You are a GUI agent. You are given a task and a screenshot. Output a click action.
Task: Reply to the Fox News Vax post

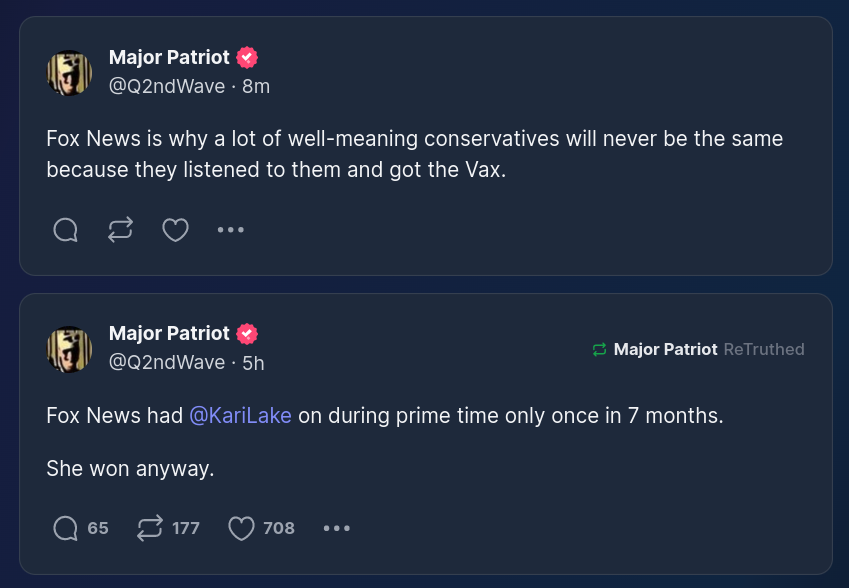65,231
